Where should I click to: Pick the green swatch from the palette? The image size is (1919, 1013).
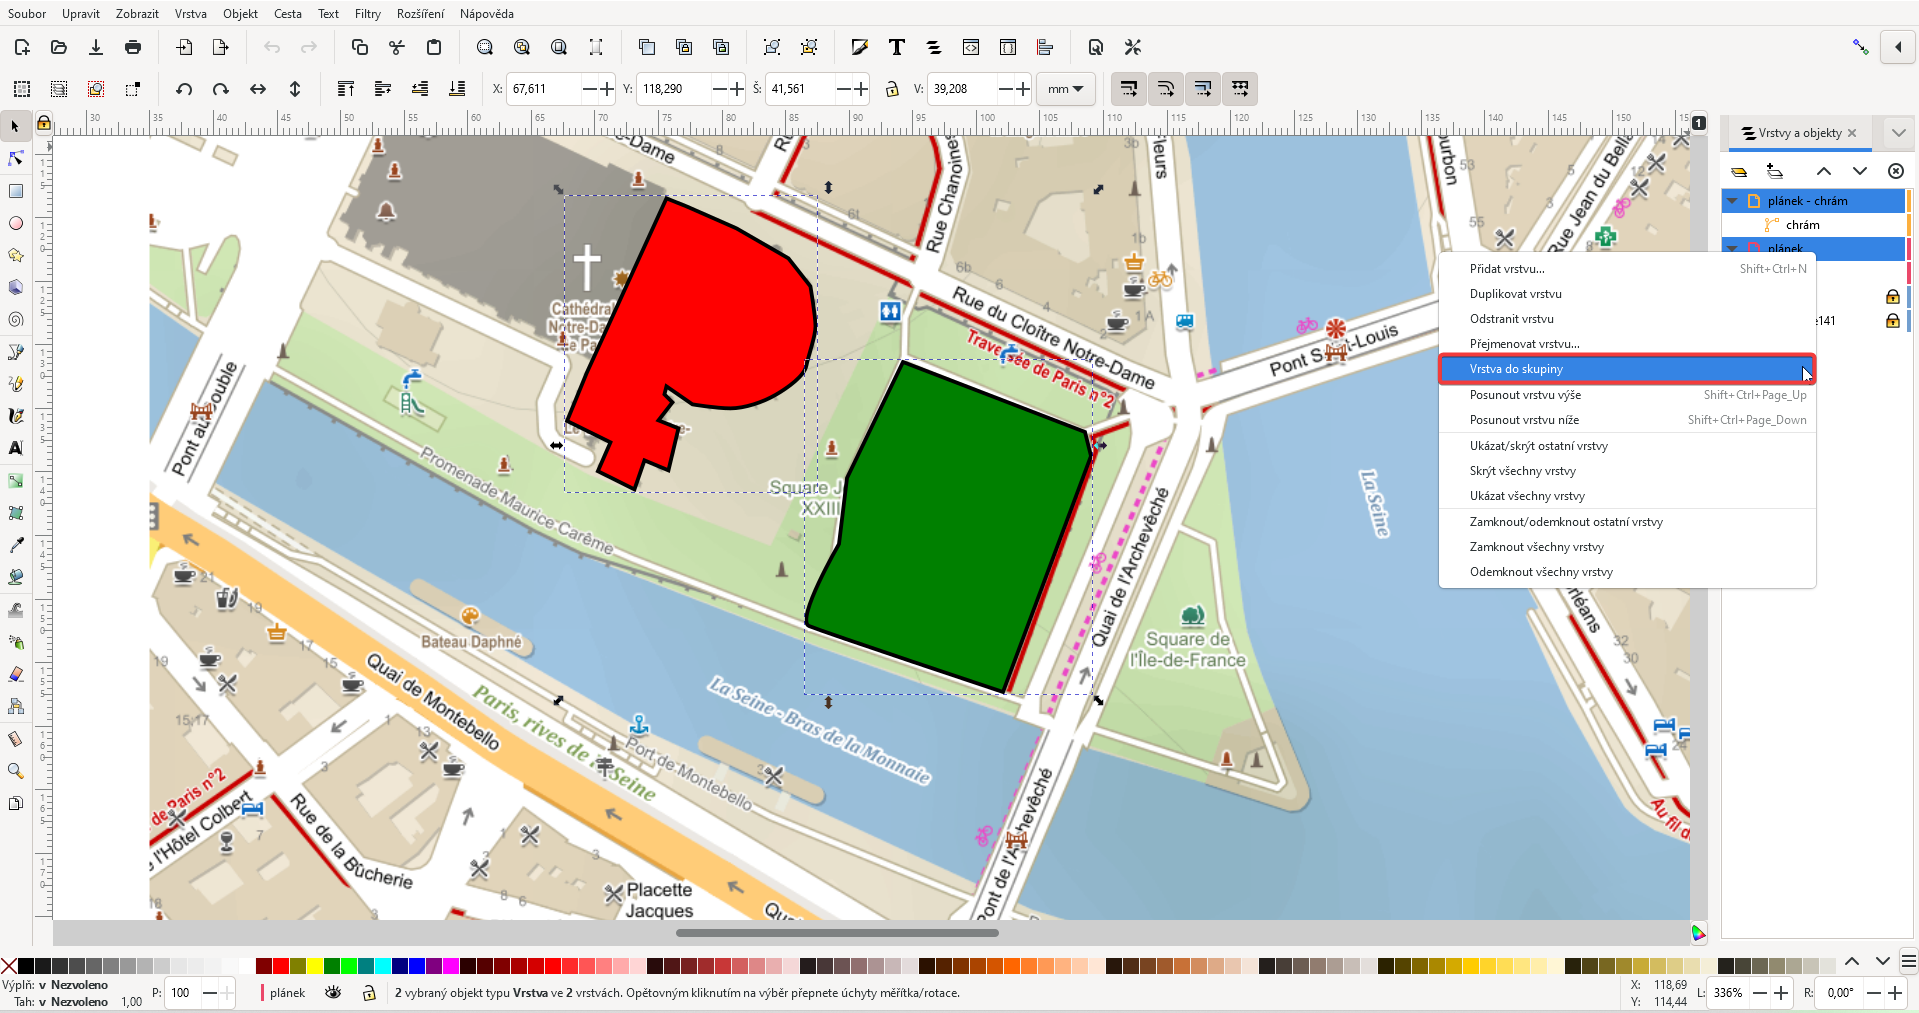tap(333, 966)
